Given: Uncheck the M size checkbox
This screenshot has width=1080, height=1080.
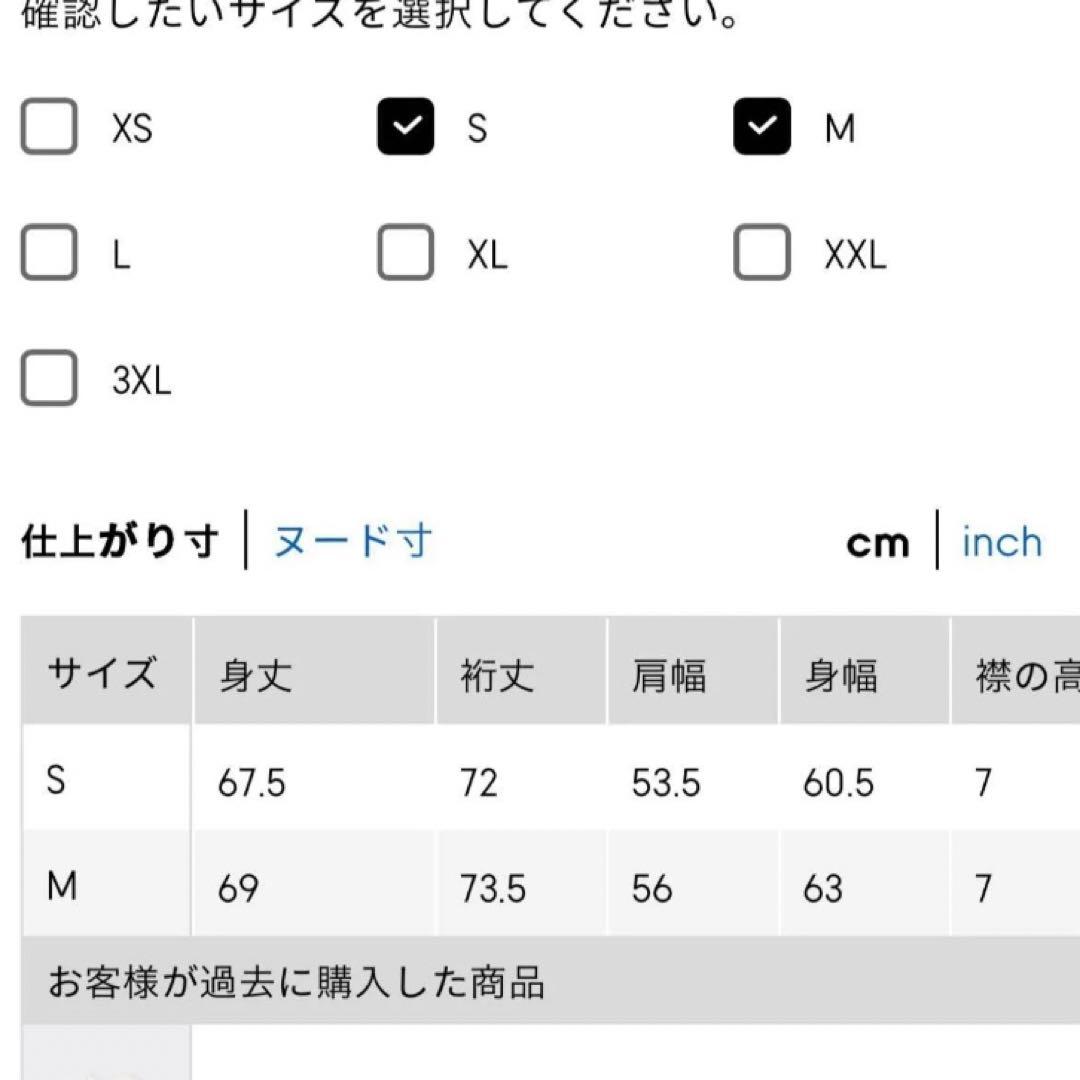Looking at the screenshot, I should (x=762, y=127).
